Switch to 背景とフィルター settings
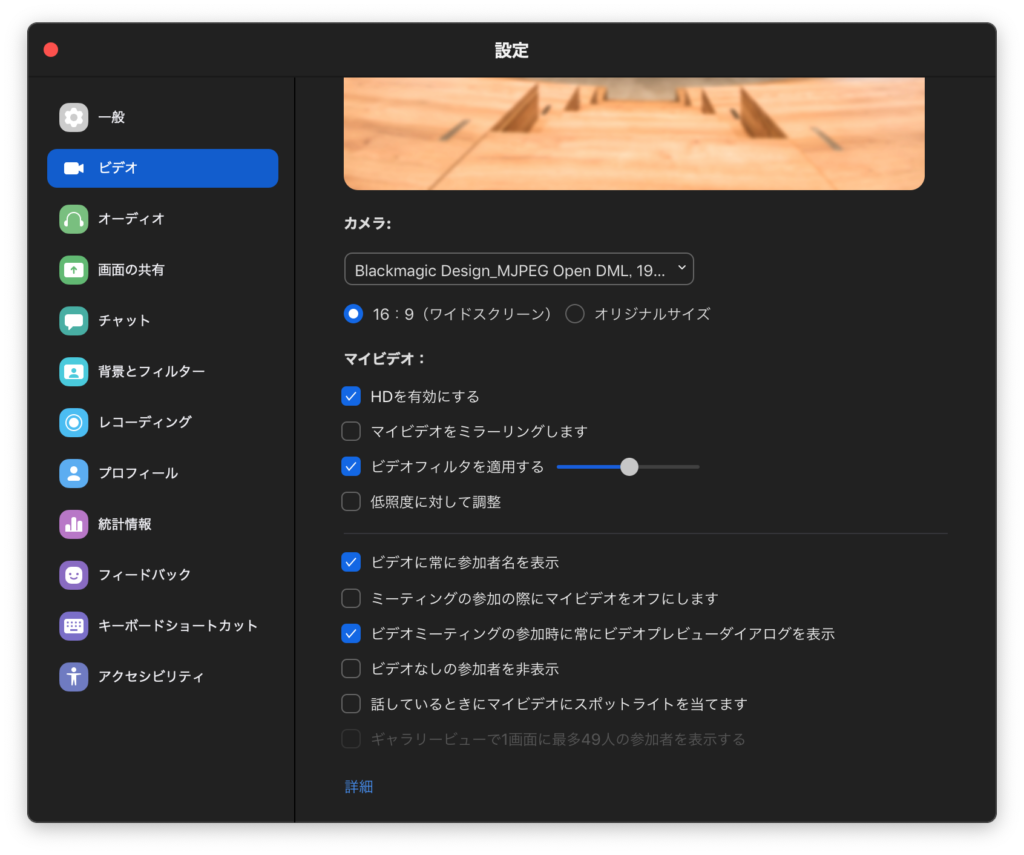The height and width of the screenshot is (855, 1024). click(x=163, y=372)
